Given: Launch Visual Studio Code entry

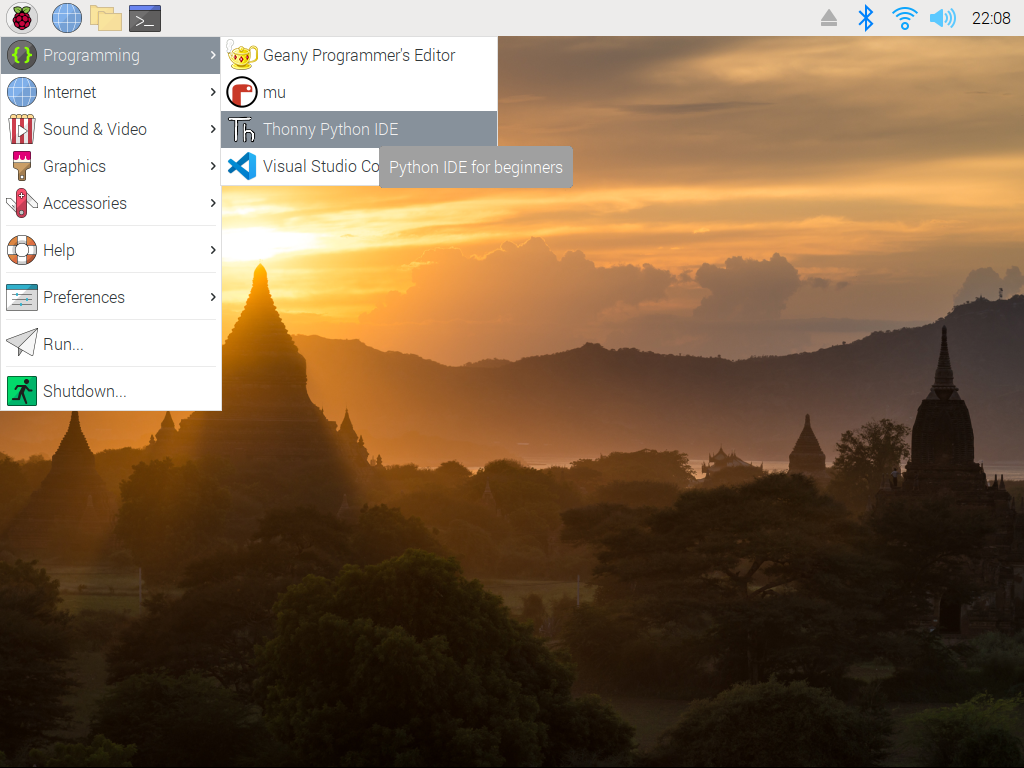Looking at the screenshot, I should click(300, 166).
